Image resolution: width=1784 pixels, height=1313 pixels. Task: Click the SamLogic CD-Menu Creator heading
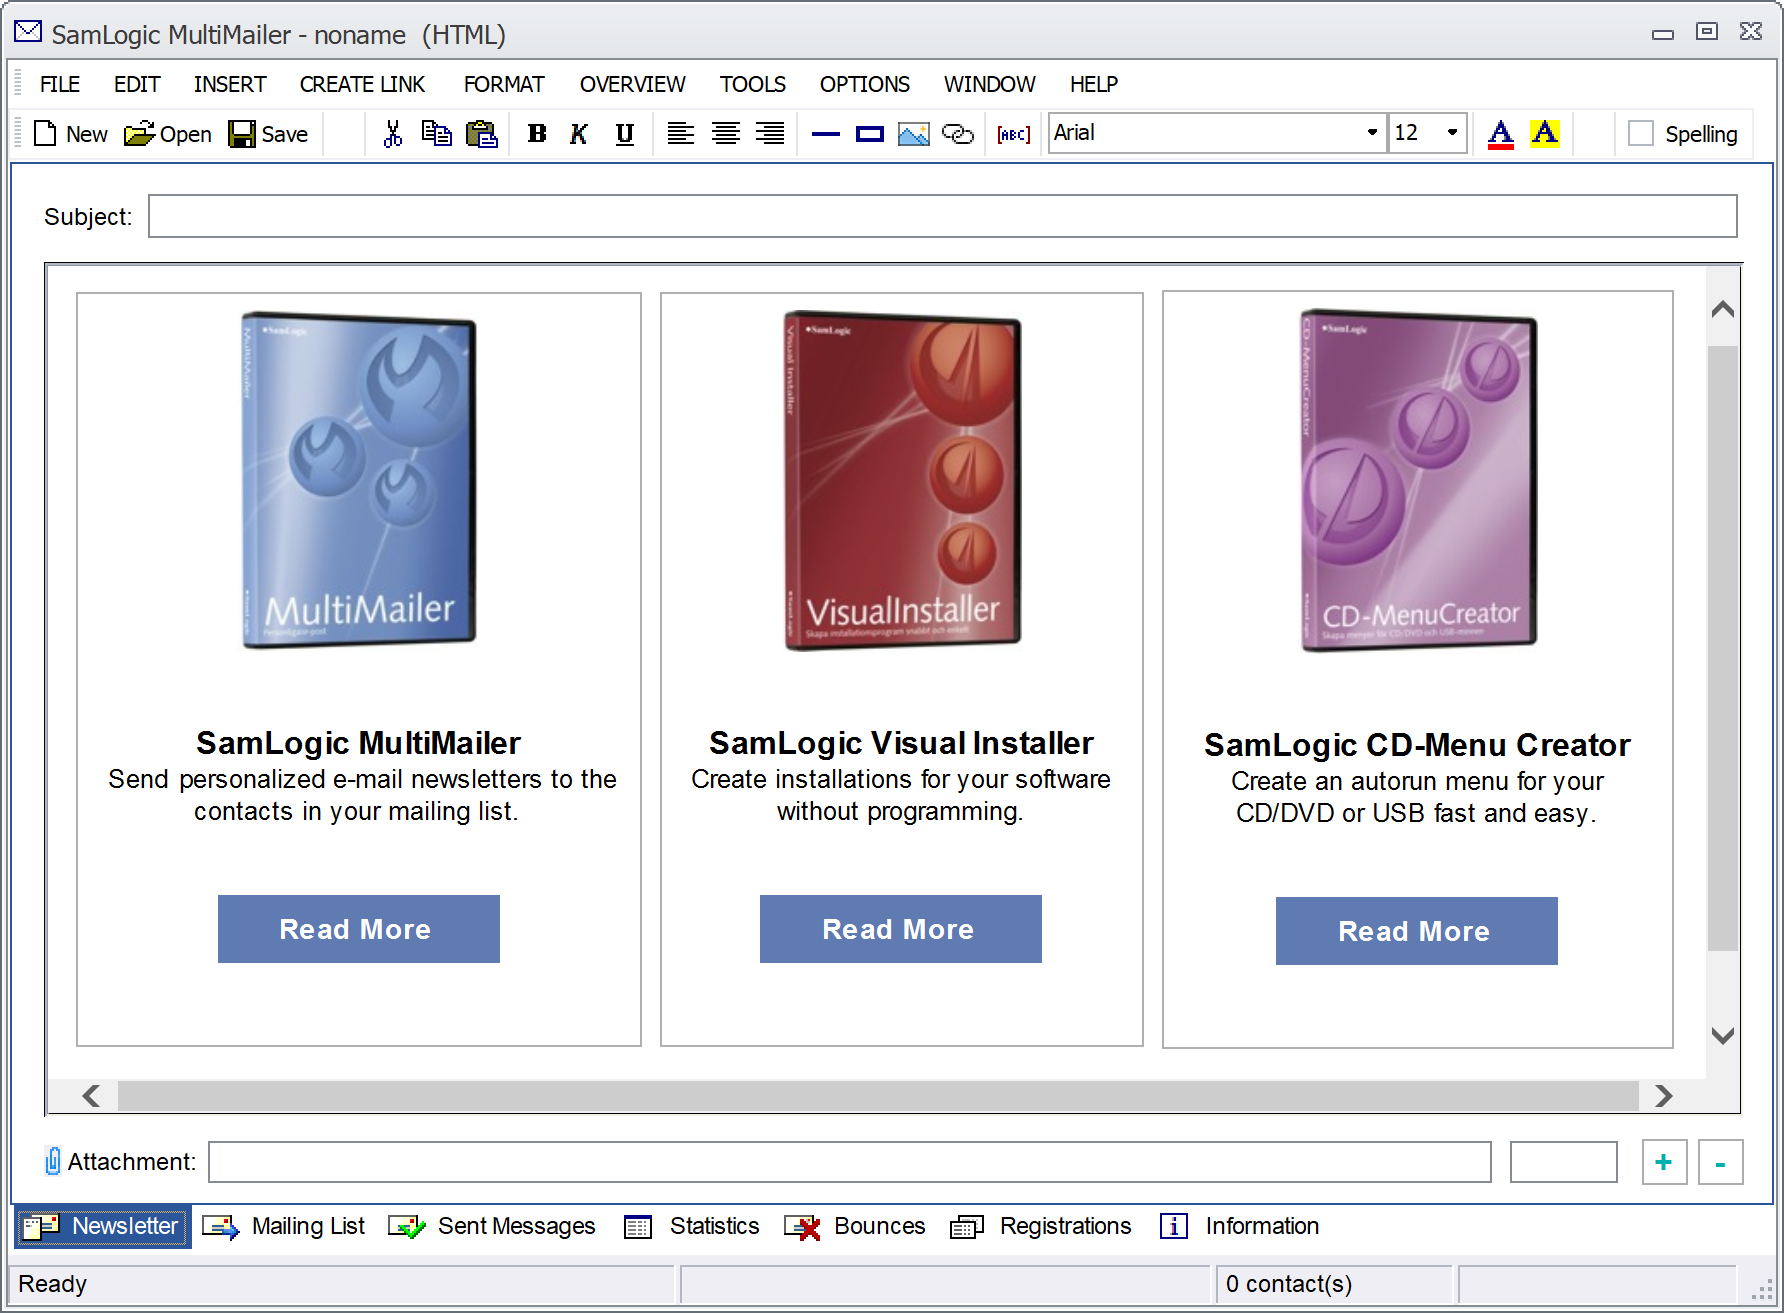point(1417,745)
